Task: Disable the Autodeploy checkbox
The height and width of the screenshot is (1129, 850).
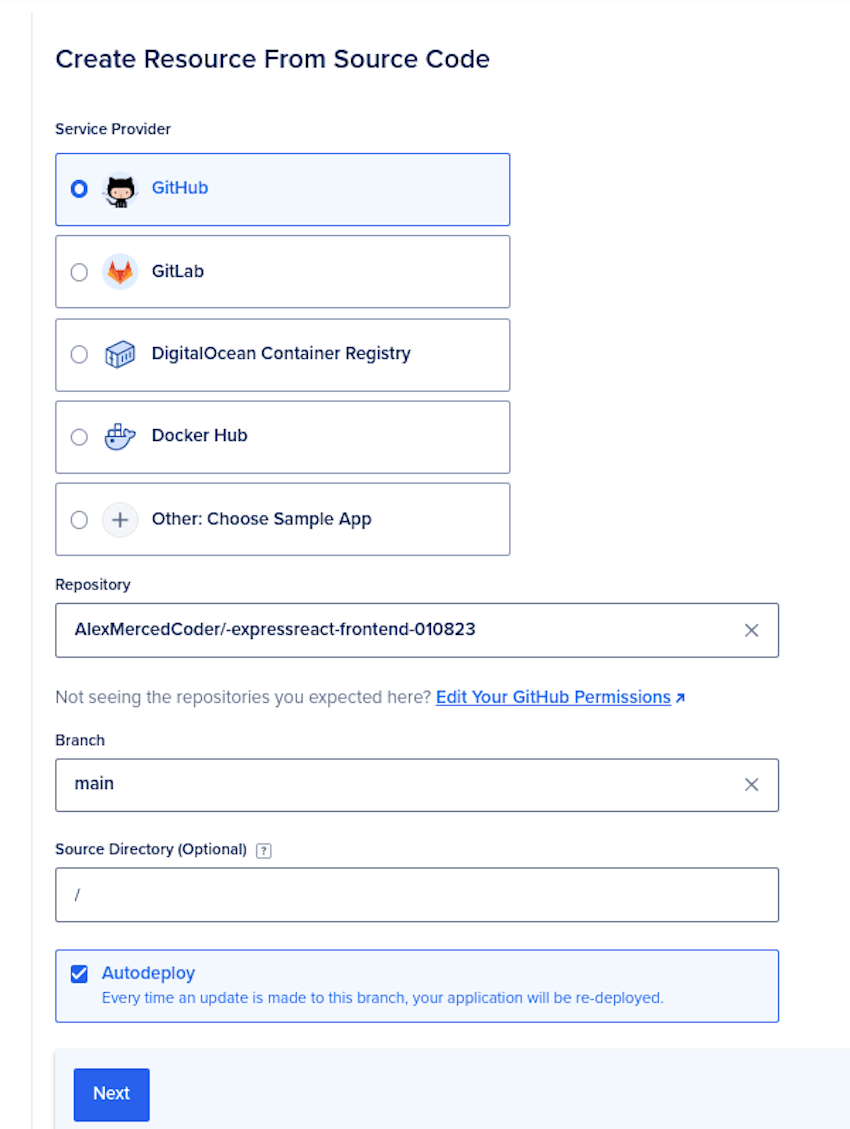Action: click(x=79, y=973)
